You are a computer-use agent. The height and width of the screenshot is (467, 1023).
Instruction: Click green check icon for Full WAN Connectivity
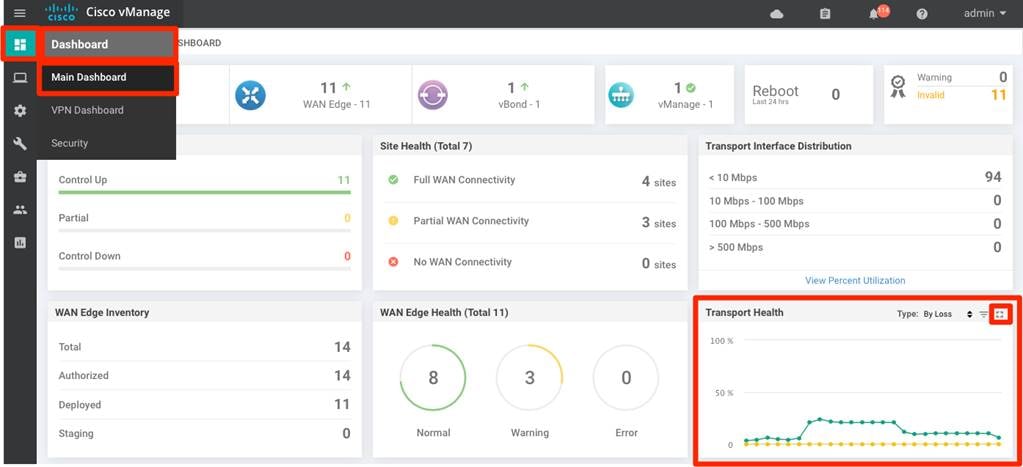(393, 179)
